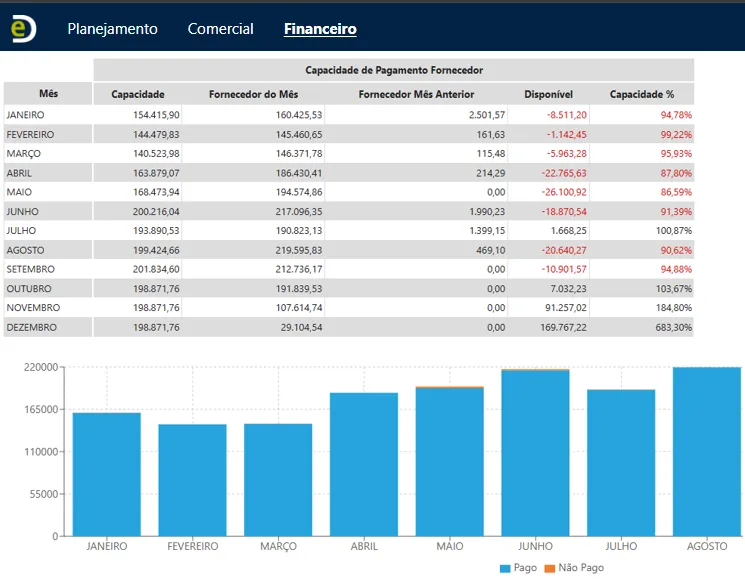
Task: Click the ABRIL bar in the chart
Action: [x=364, y=464]
